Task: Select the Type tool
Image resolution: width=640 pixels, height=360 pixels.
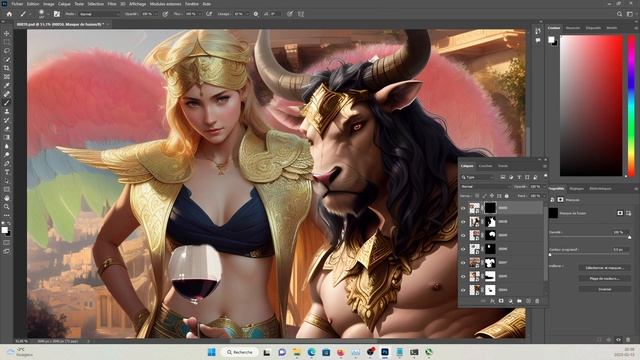Action: (x=7, y=172)
